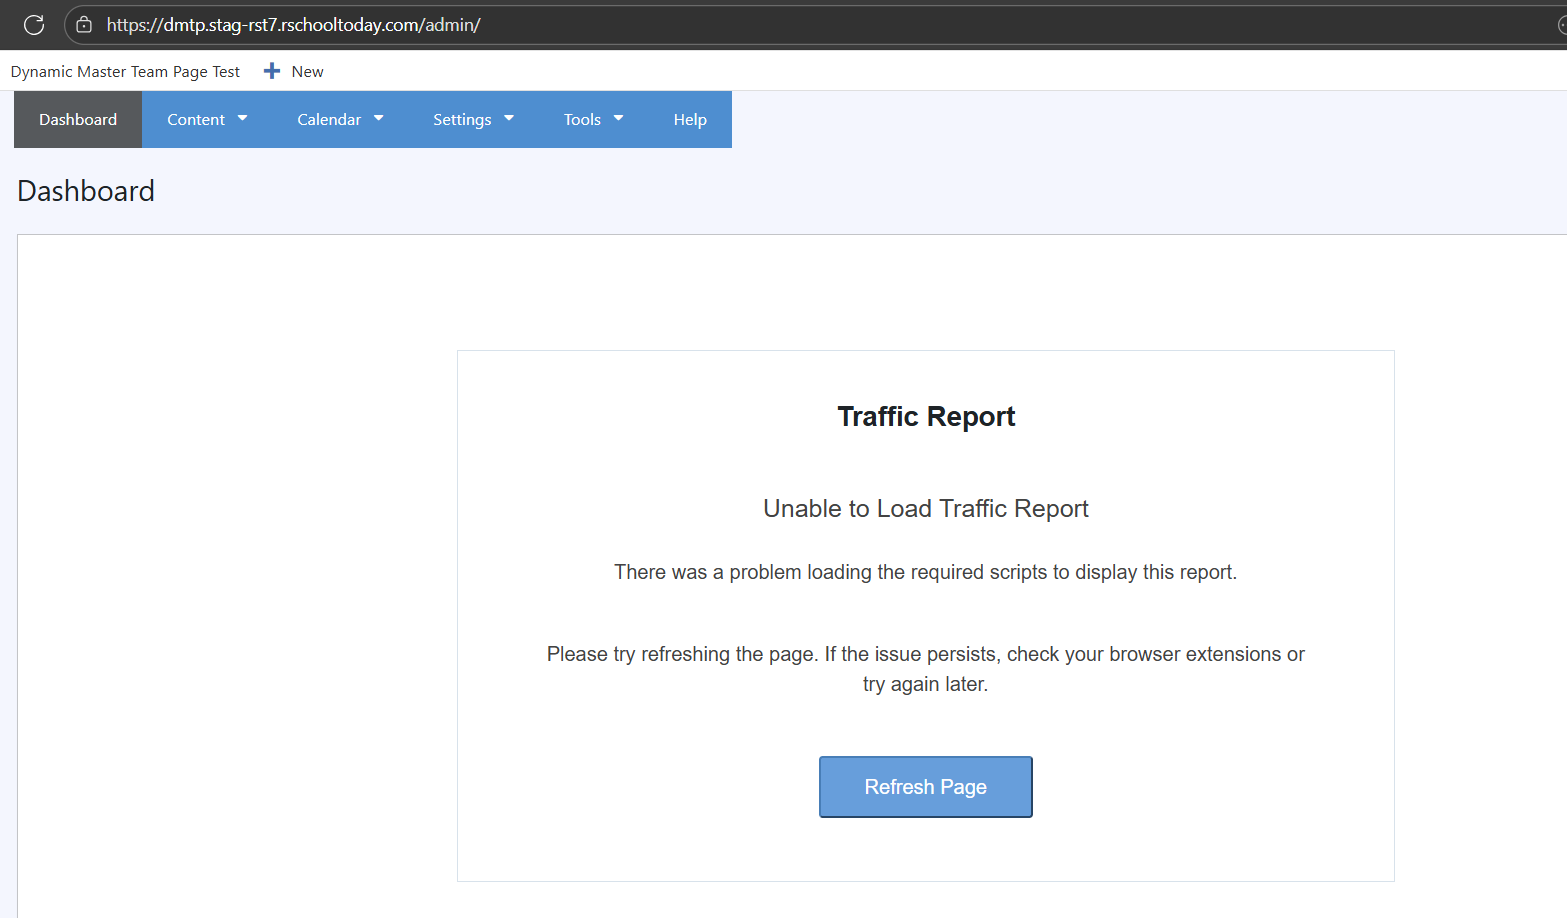This screenshot has height=918, width=1567.
Task: Click the text about problem loading required scripts
Action: 926,572
